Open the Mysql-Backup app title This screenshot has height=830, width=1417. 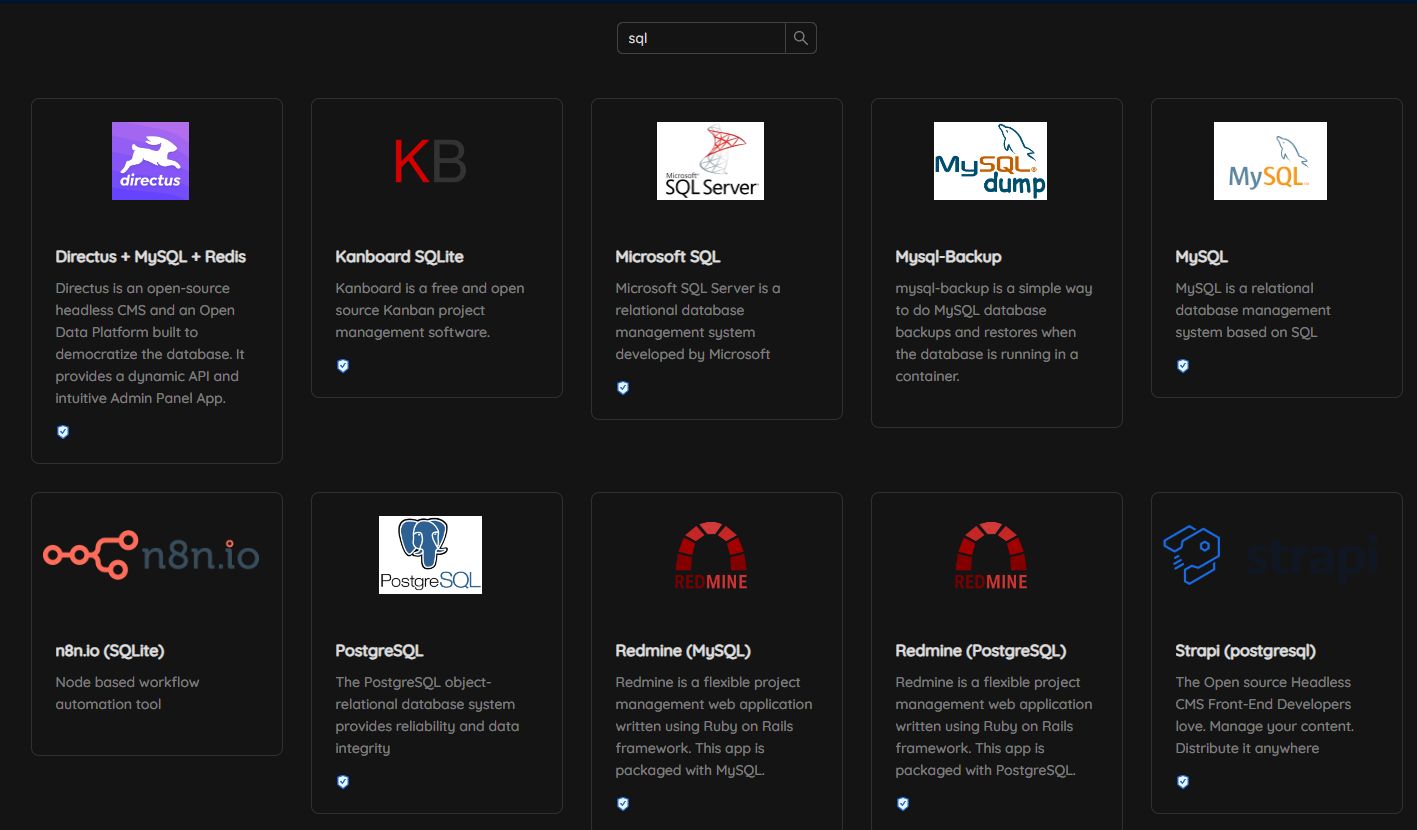[x=948, y=257]
